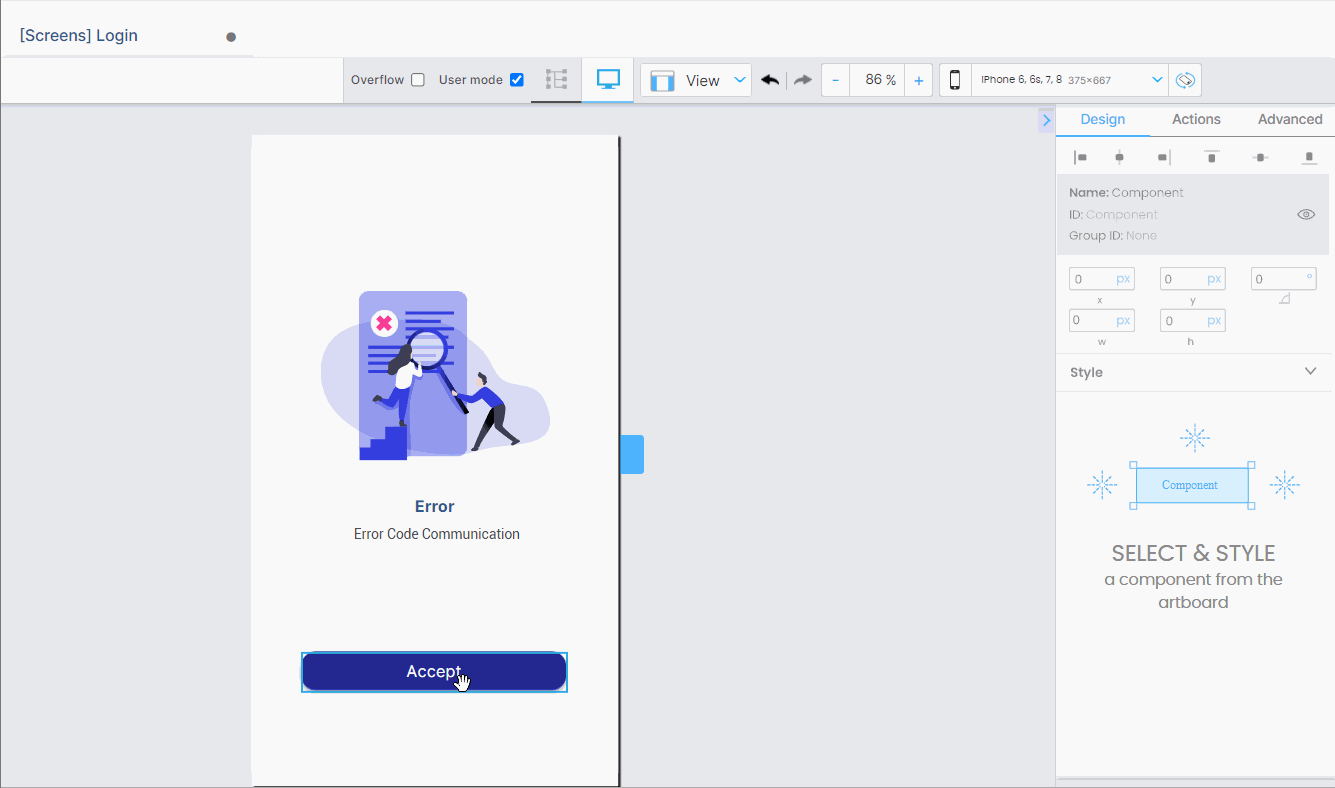
Task: Click the blue artboard resize handle
Action: 632,454
